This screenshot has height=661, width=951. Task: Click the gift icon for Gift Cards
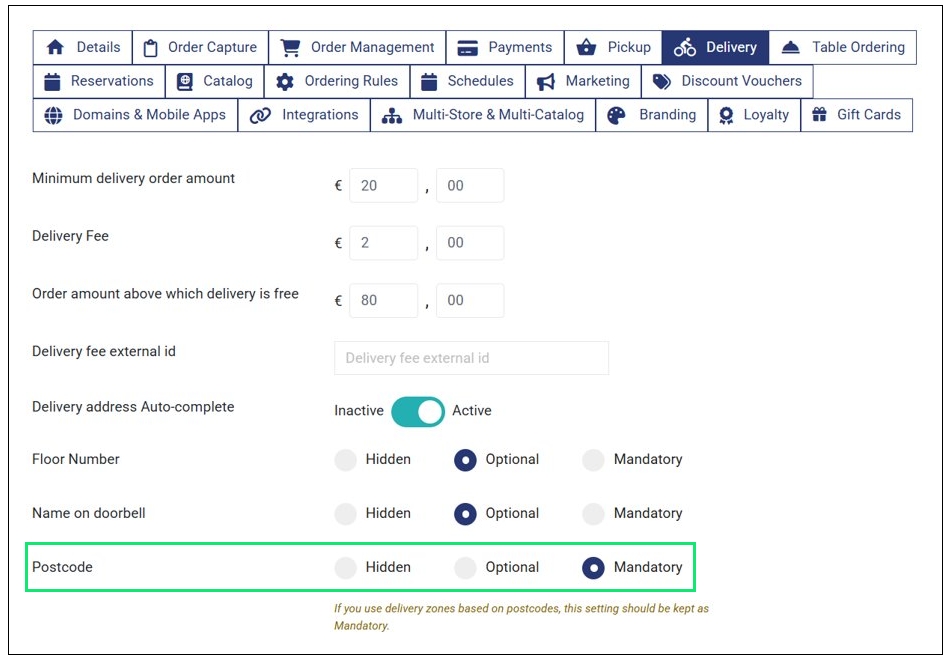point(819,115)
